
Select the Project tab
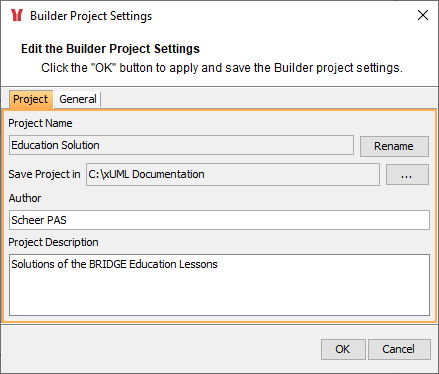[x=31, y=99]
